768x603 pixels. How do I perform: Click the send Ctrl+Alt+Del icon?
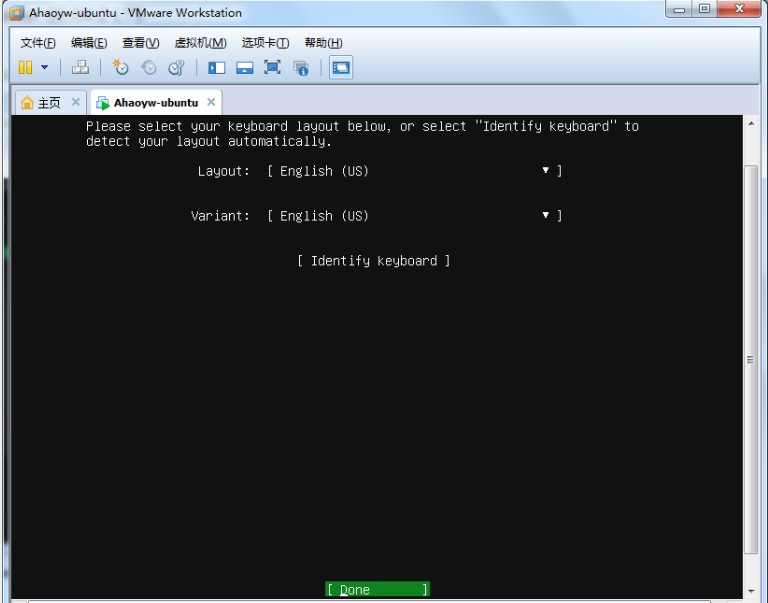[81, 67]
